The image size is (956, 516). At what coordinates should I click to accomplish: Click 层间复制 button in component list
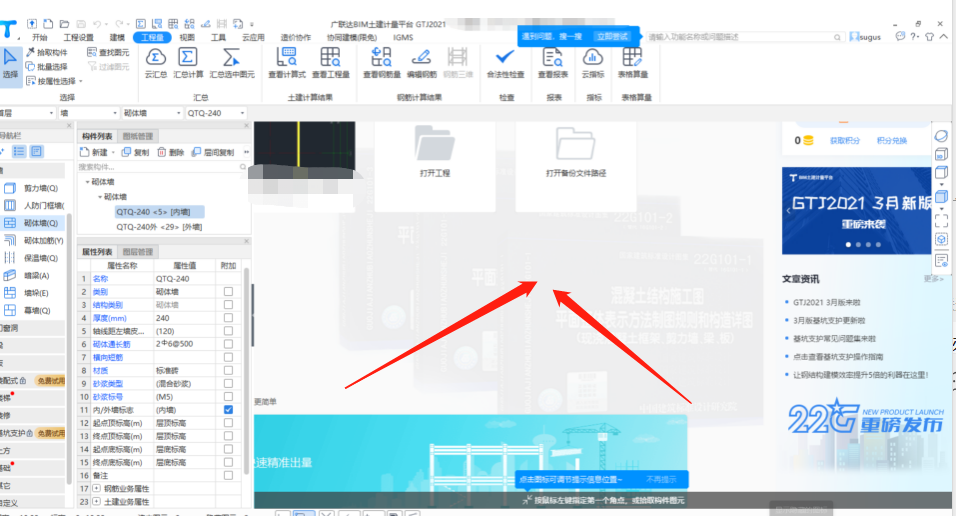tap(213, 152)
